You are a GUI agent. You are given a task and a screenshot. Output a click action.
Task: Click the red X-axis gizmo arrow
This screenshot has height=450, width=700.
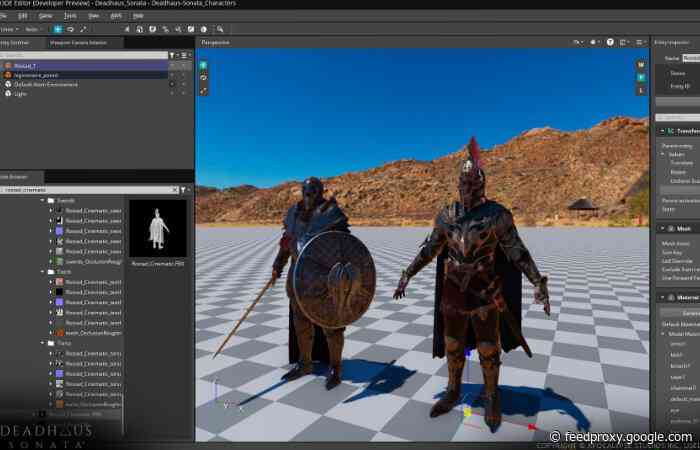pyautogui.click(x=532, y=428)
